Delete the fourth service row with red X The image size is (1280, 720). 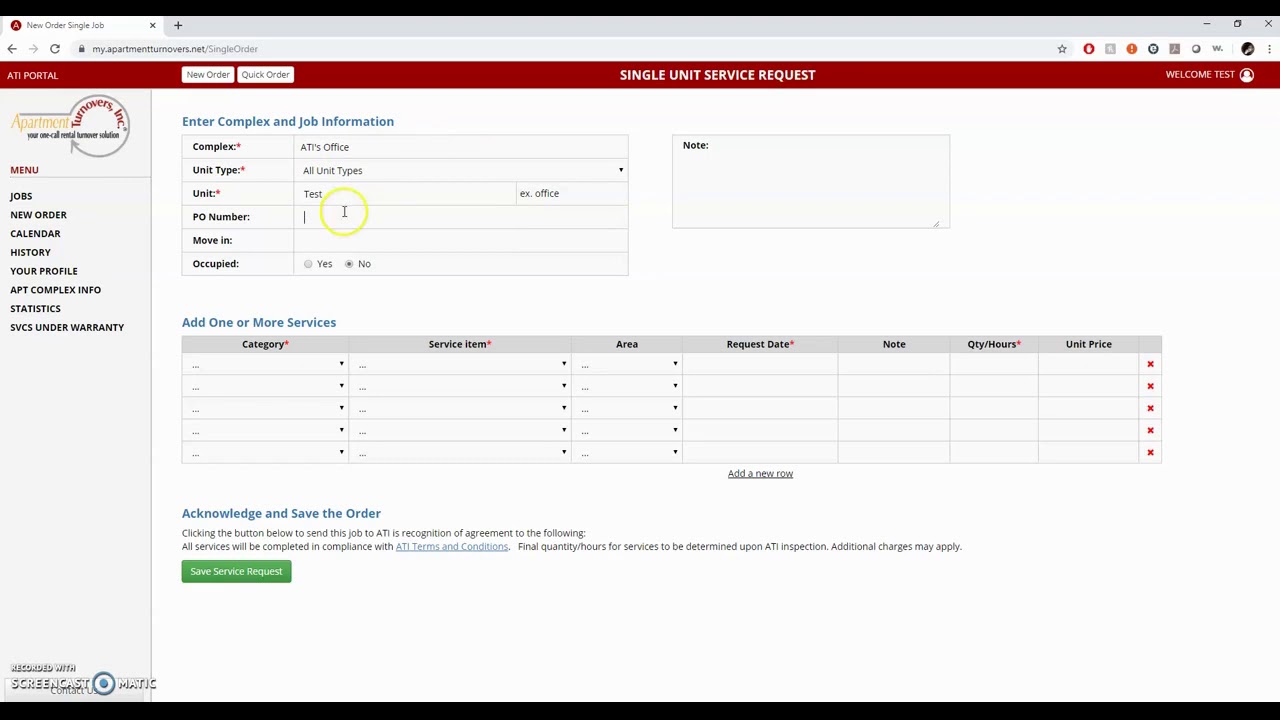[1150, 430]
